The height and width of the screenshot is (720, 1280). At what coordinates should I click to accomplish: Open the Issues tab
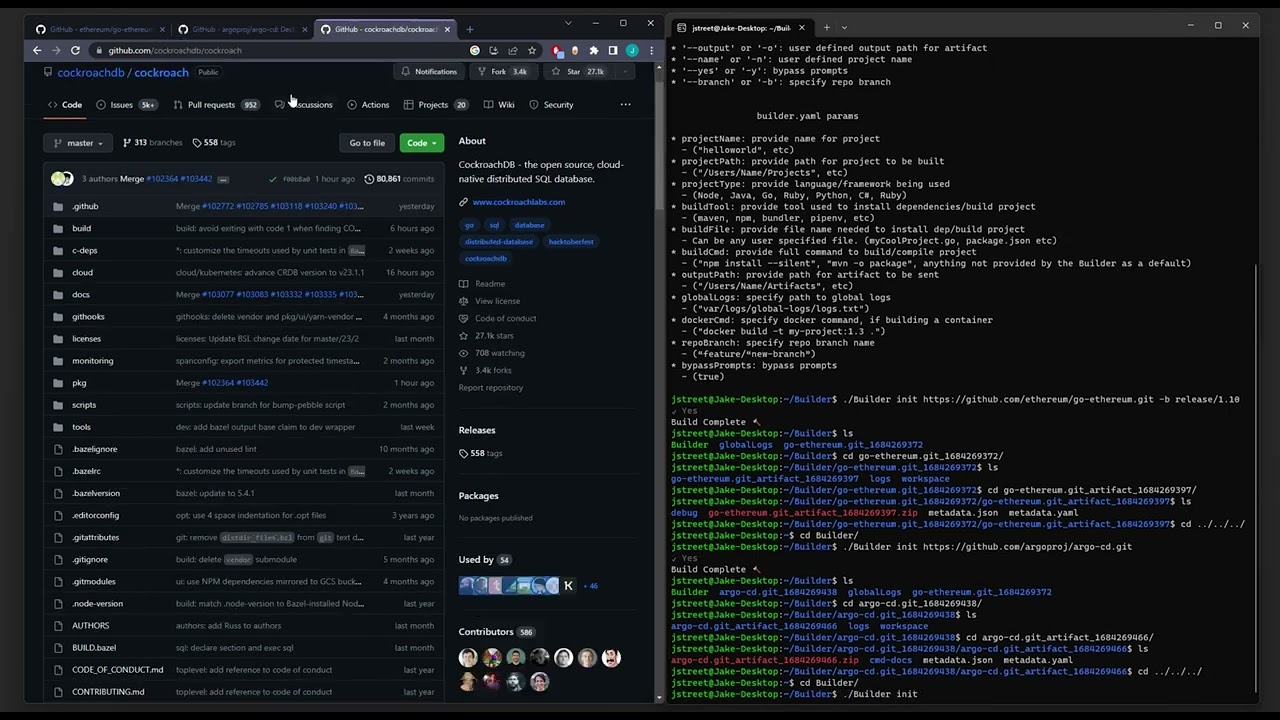126,104
